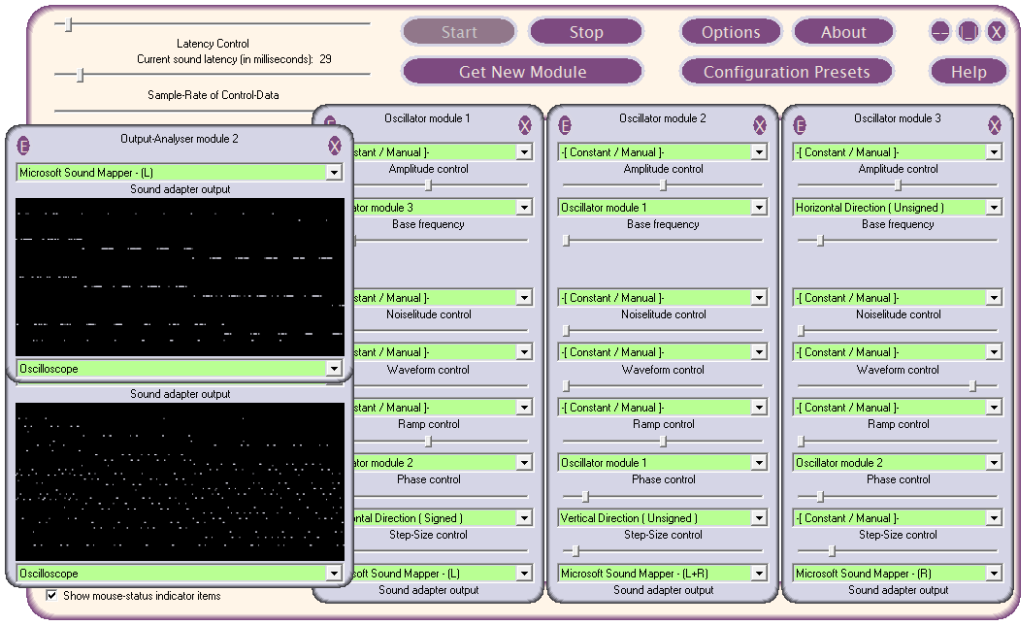Open Oscillator module 1 output adapter dropdown arrow
1024x625 pixels.
pos(524,573)
